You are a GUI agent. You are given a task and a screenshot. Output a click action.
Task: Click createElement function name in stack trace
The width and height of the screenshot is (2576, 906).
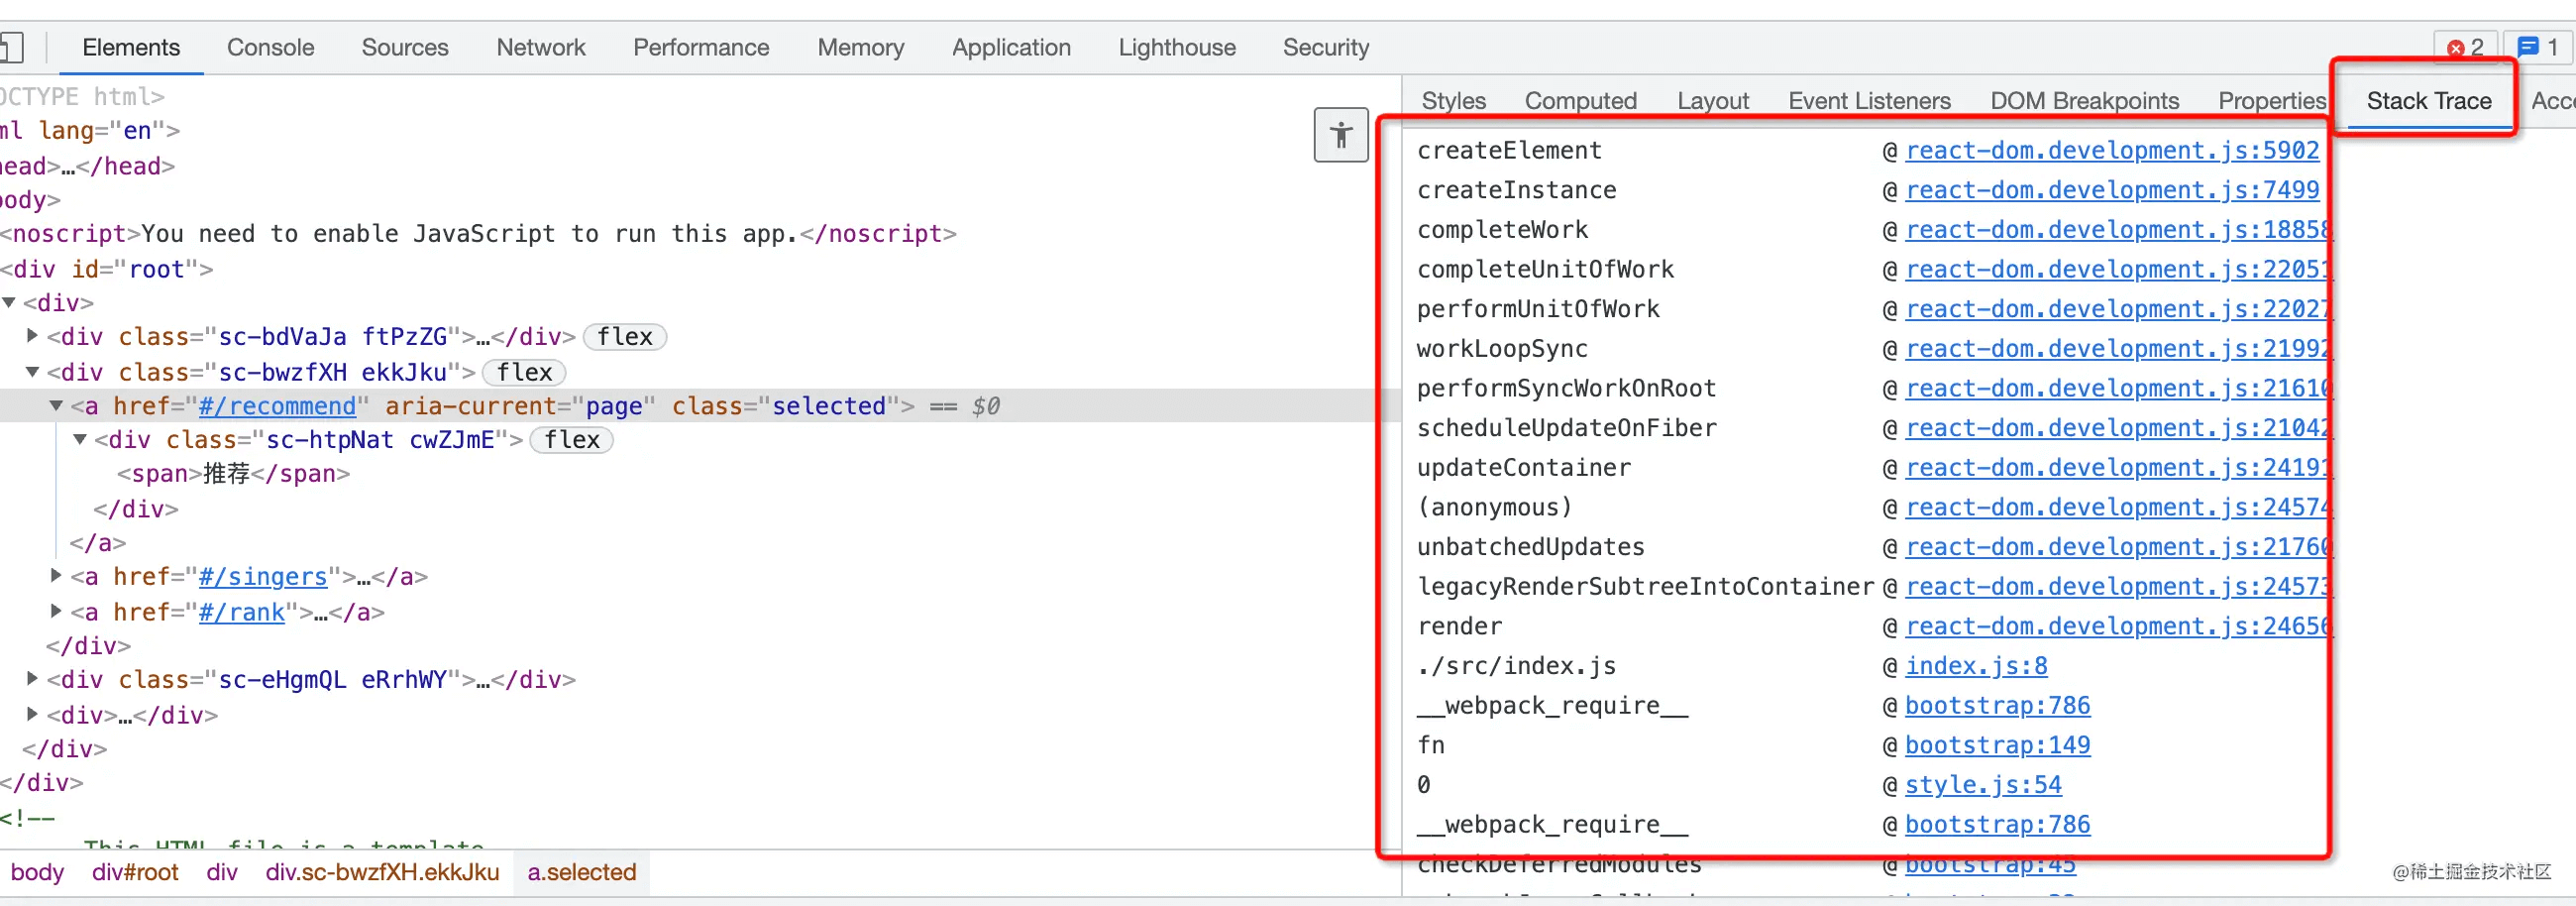click(1509, 150)
